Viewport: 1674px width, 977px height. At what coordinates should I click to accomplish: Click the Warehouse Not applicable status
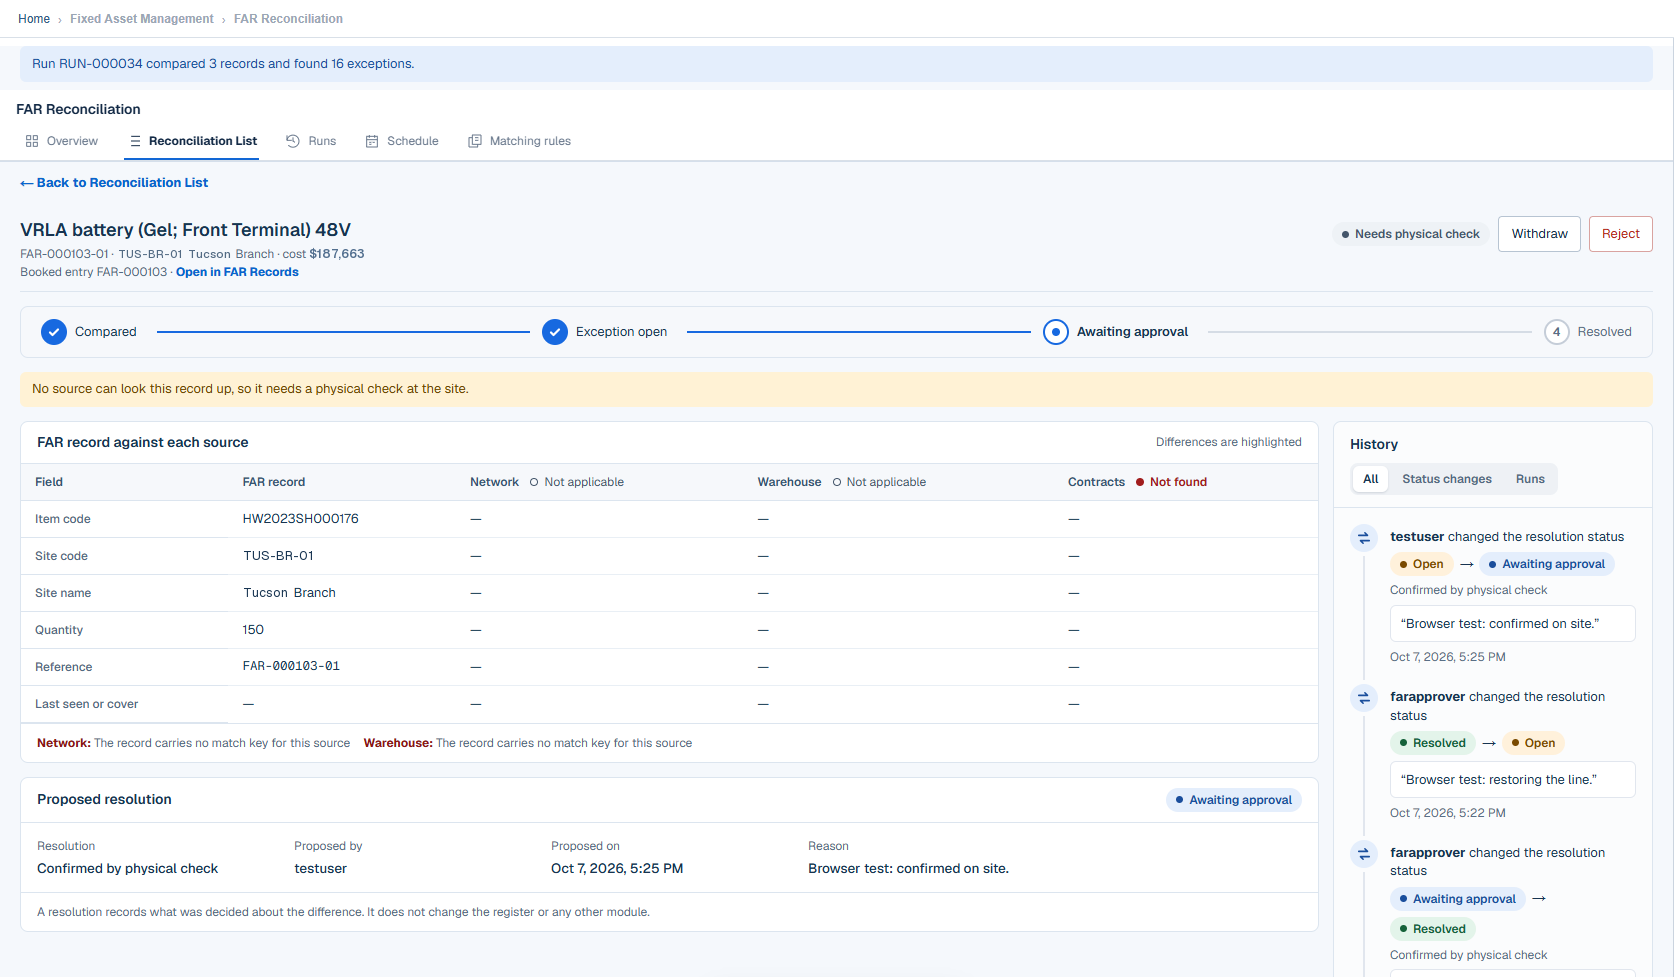tap(879, 482)
